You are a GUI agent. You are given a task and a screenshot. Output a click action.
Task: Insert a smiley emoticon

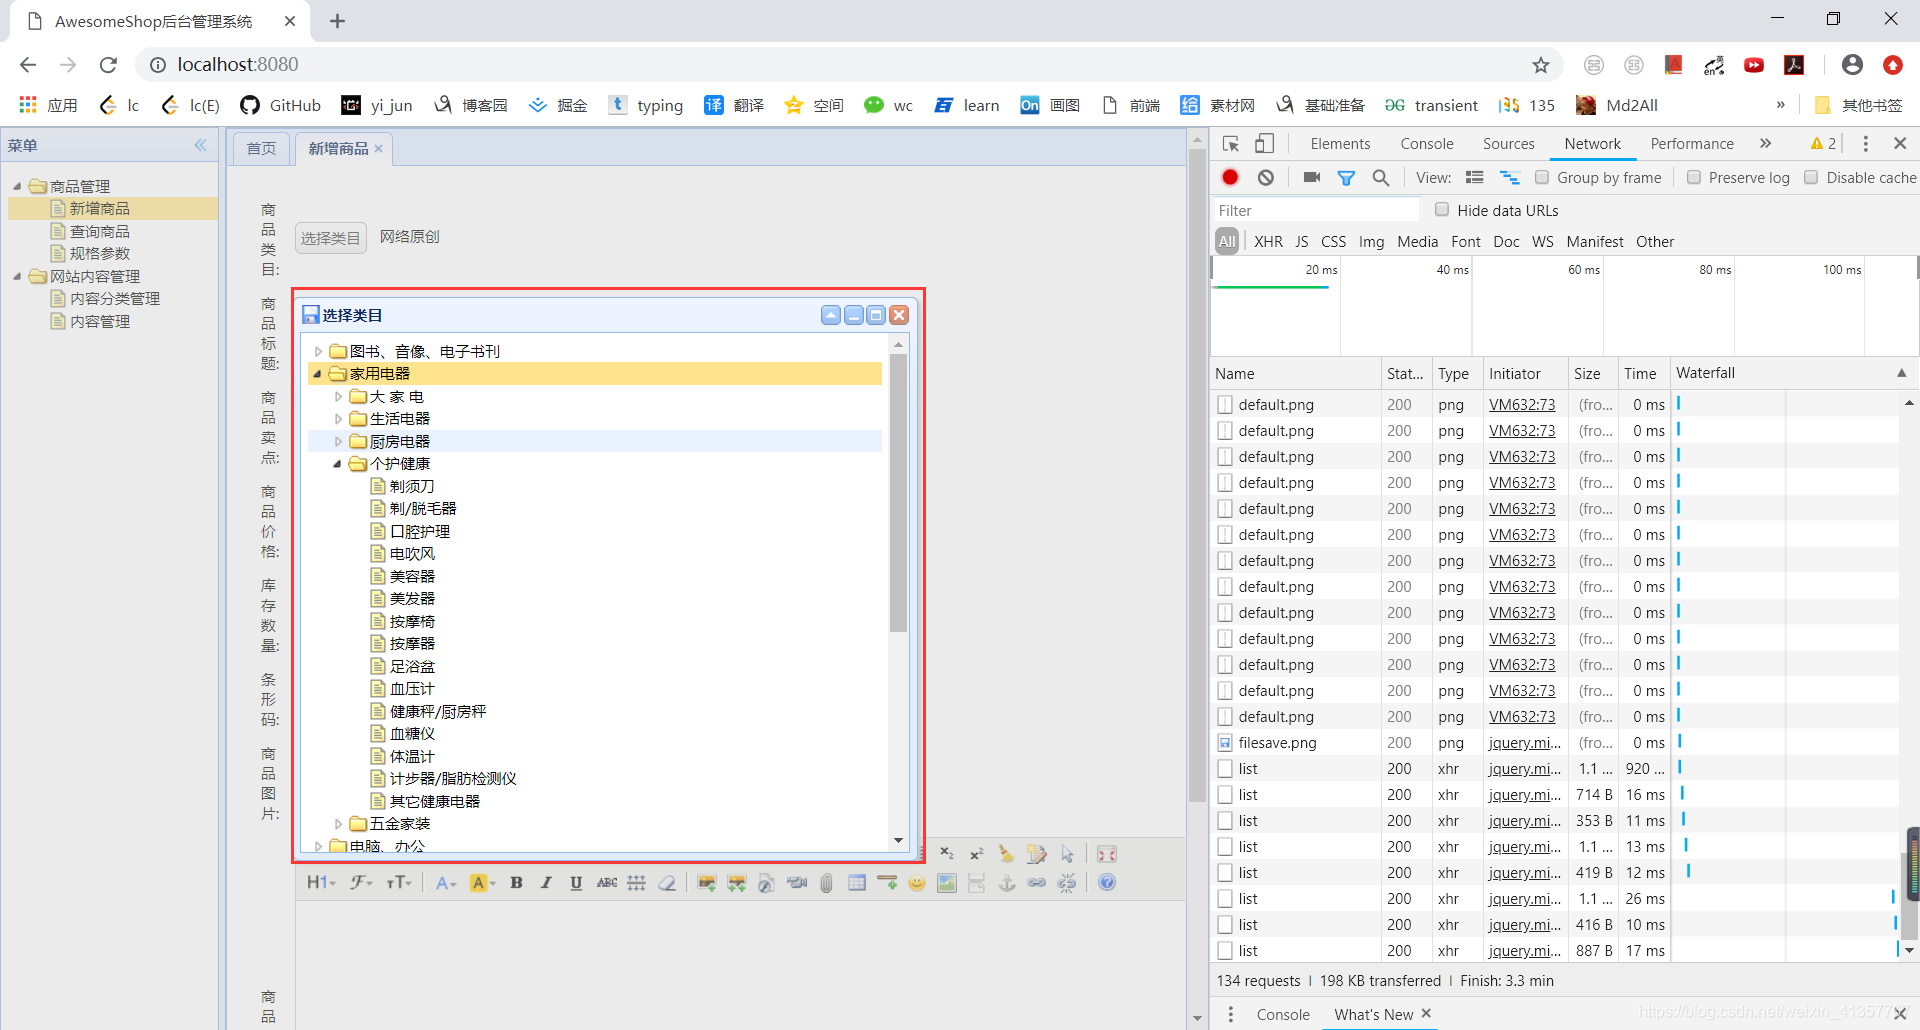point(917,882)
